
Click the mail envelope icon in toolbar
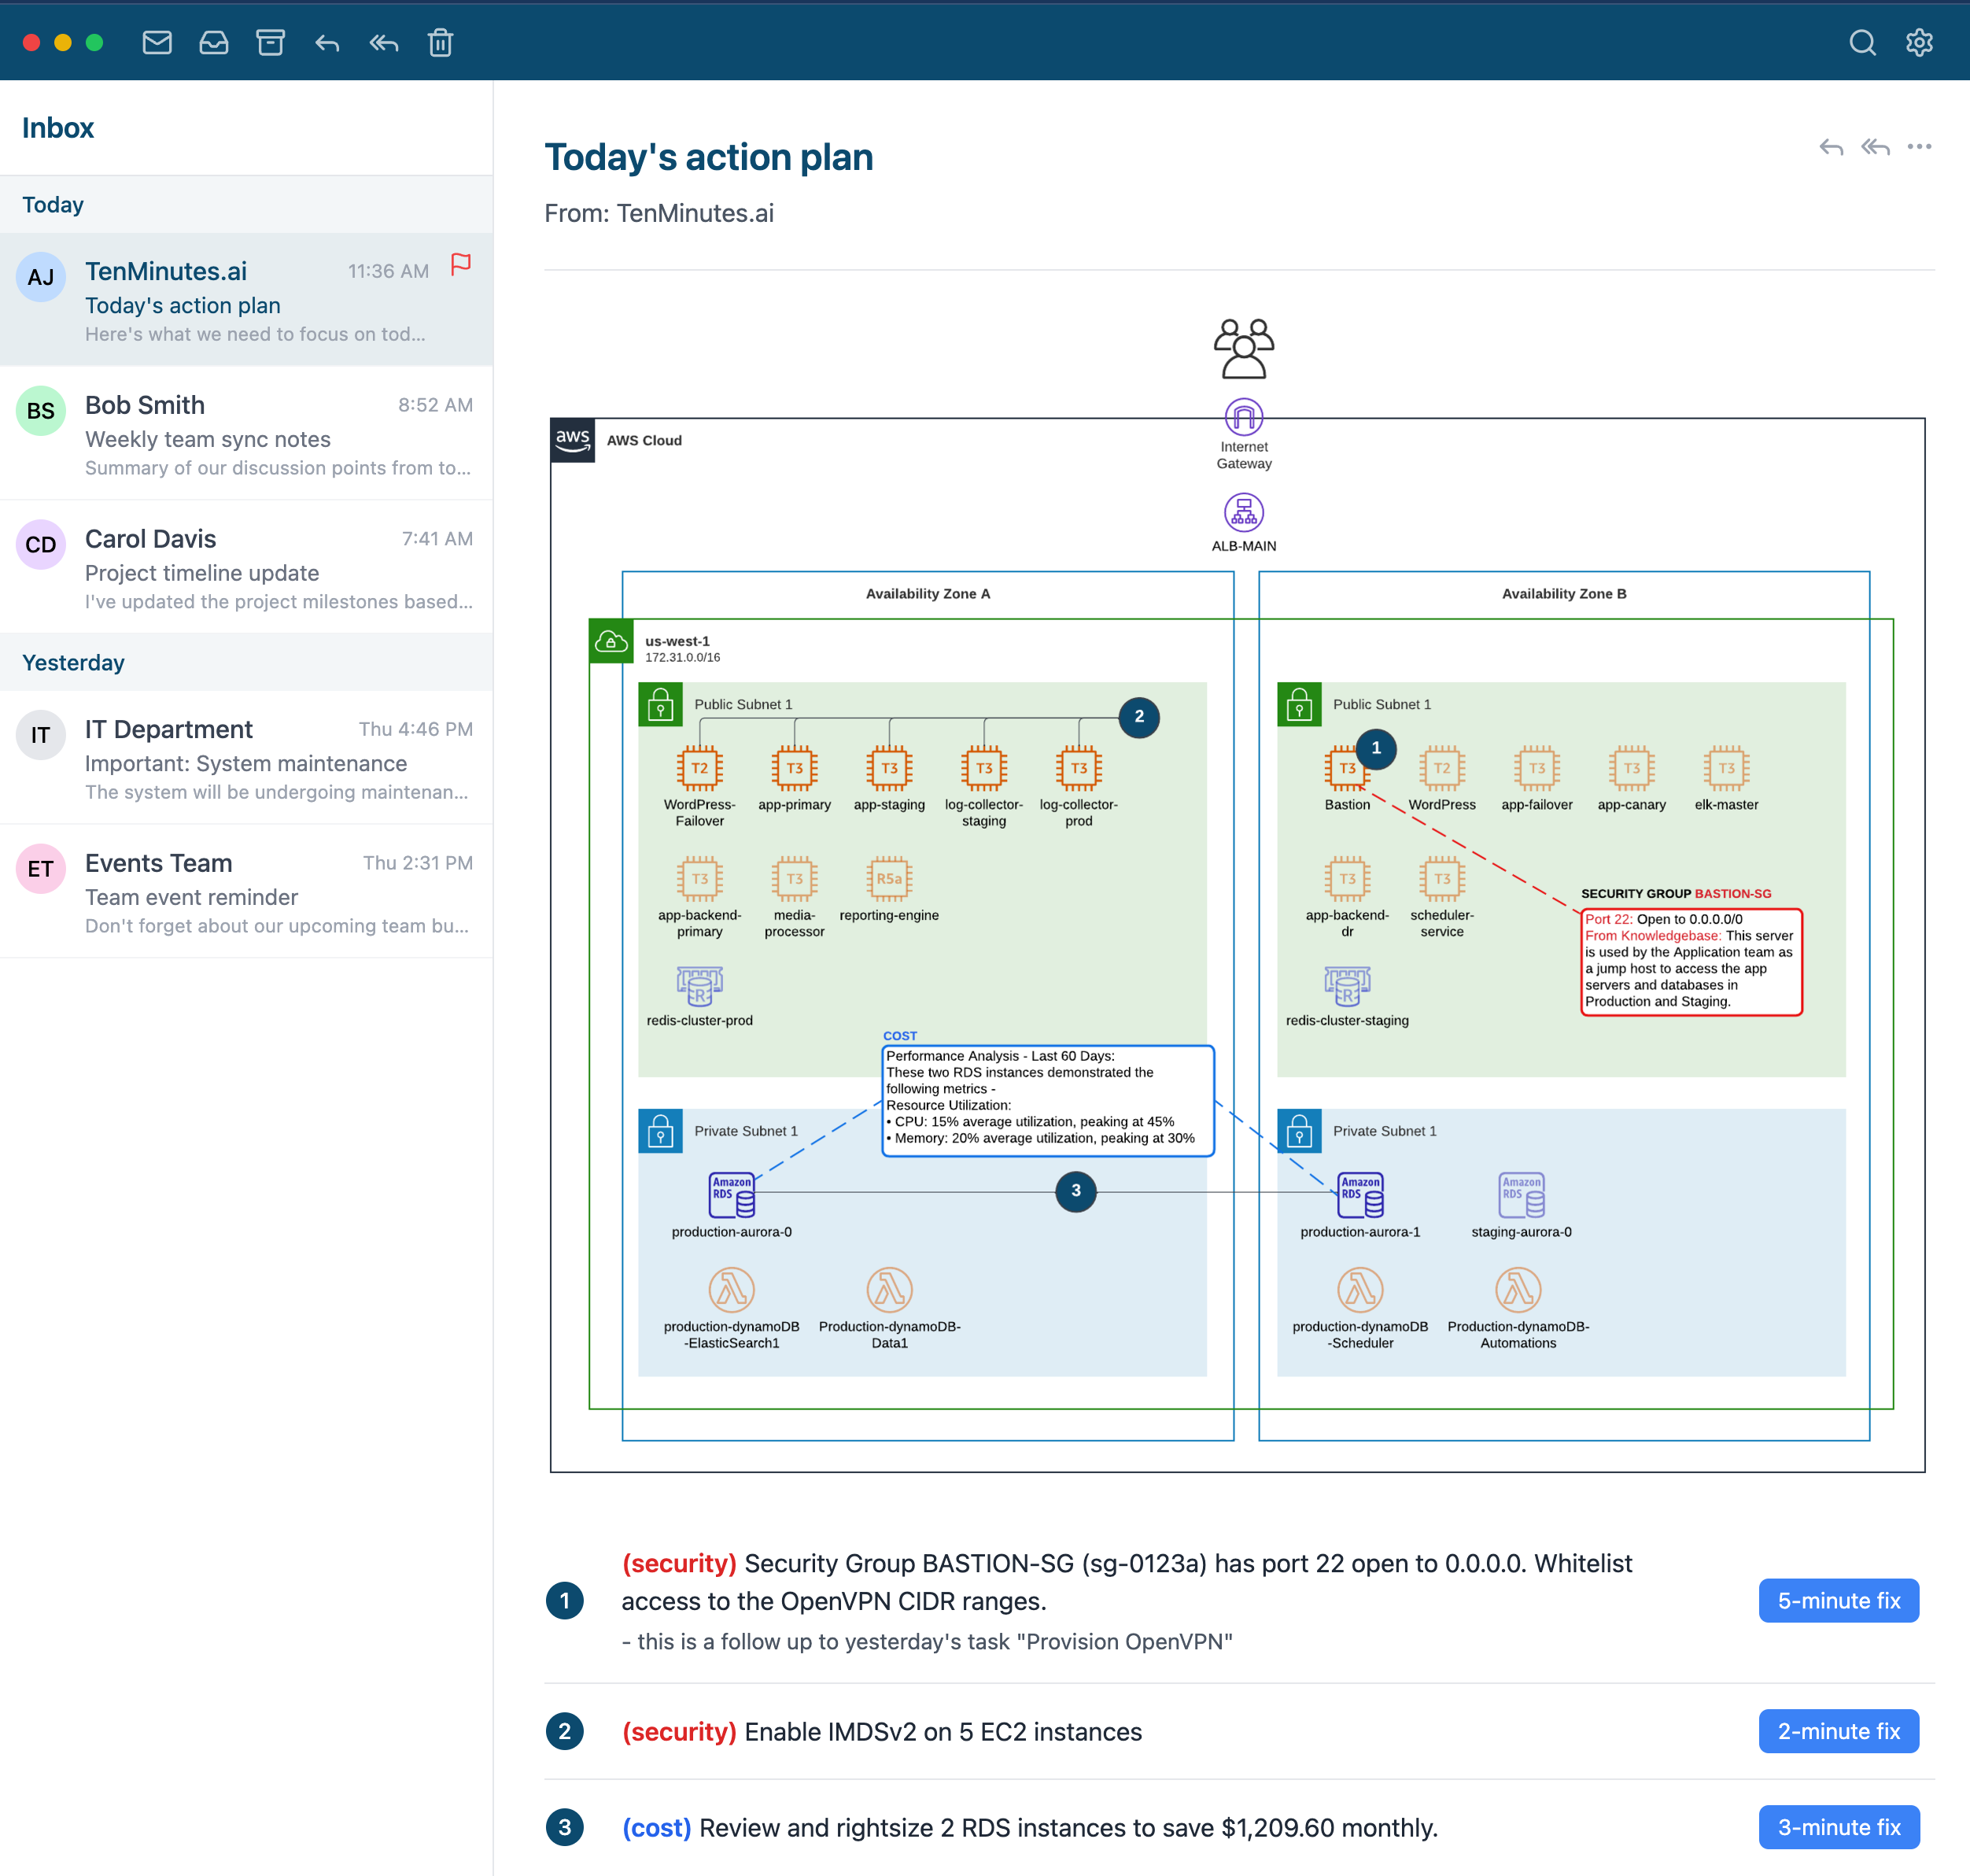click(x=157, y=43)
